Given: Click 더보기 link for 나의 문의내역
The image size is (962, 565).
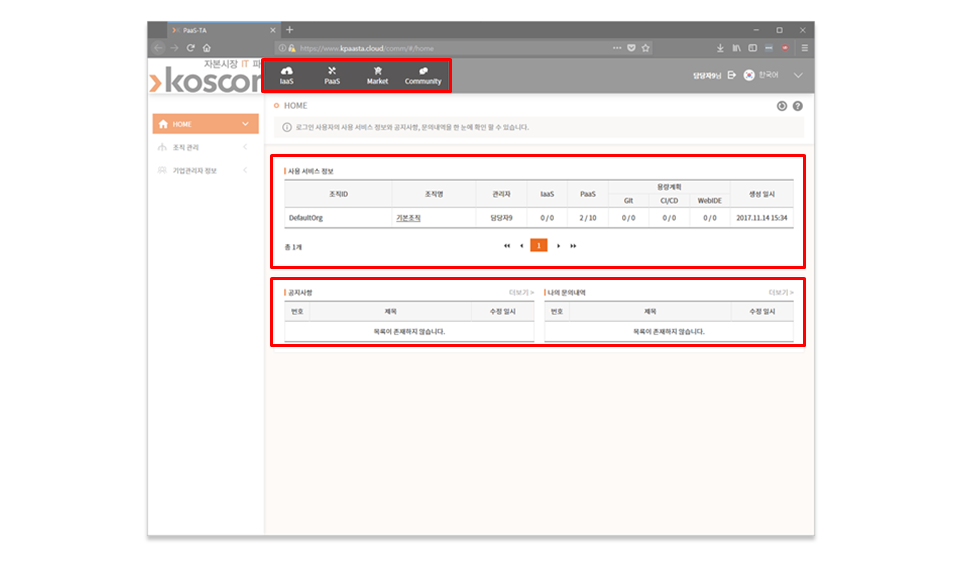Looking at the screenshot, I should click(781, 293).
